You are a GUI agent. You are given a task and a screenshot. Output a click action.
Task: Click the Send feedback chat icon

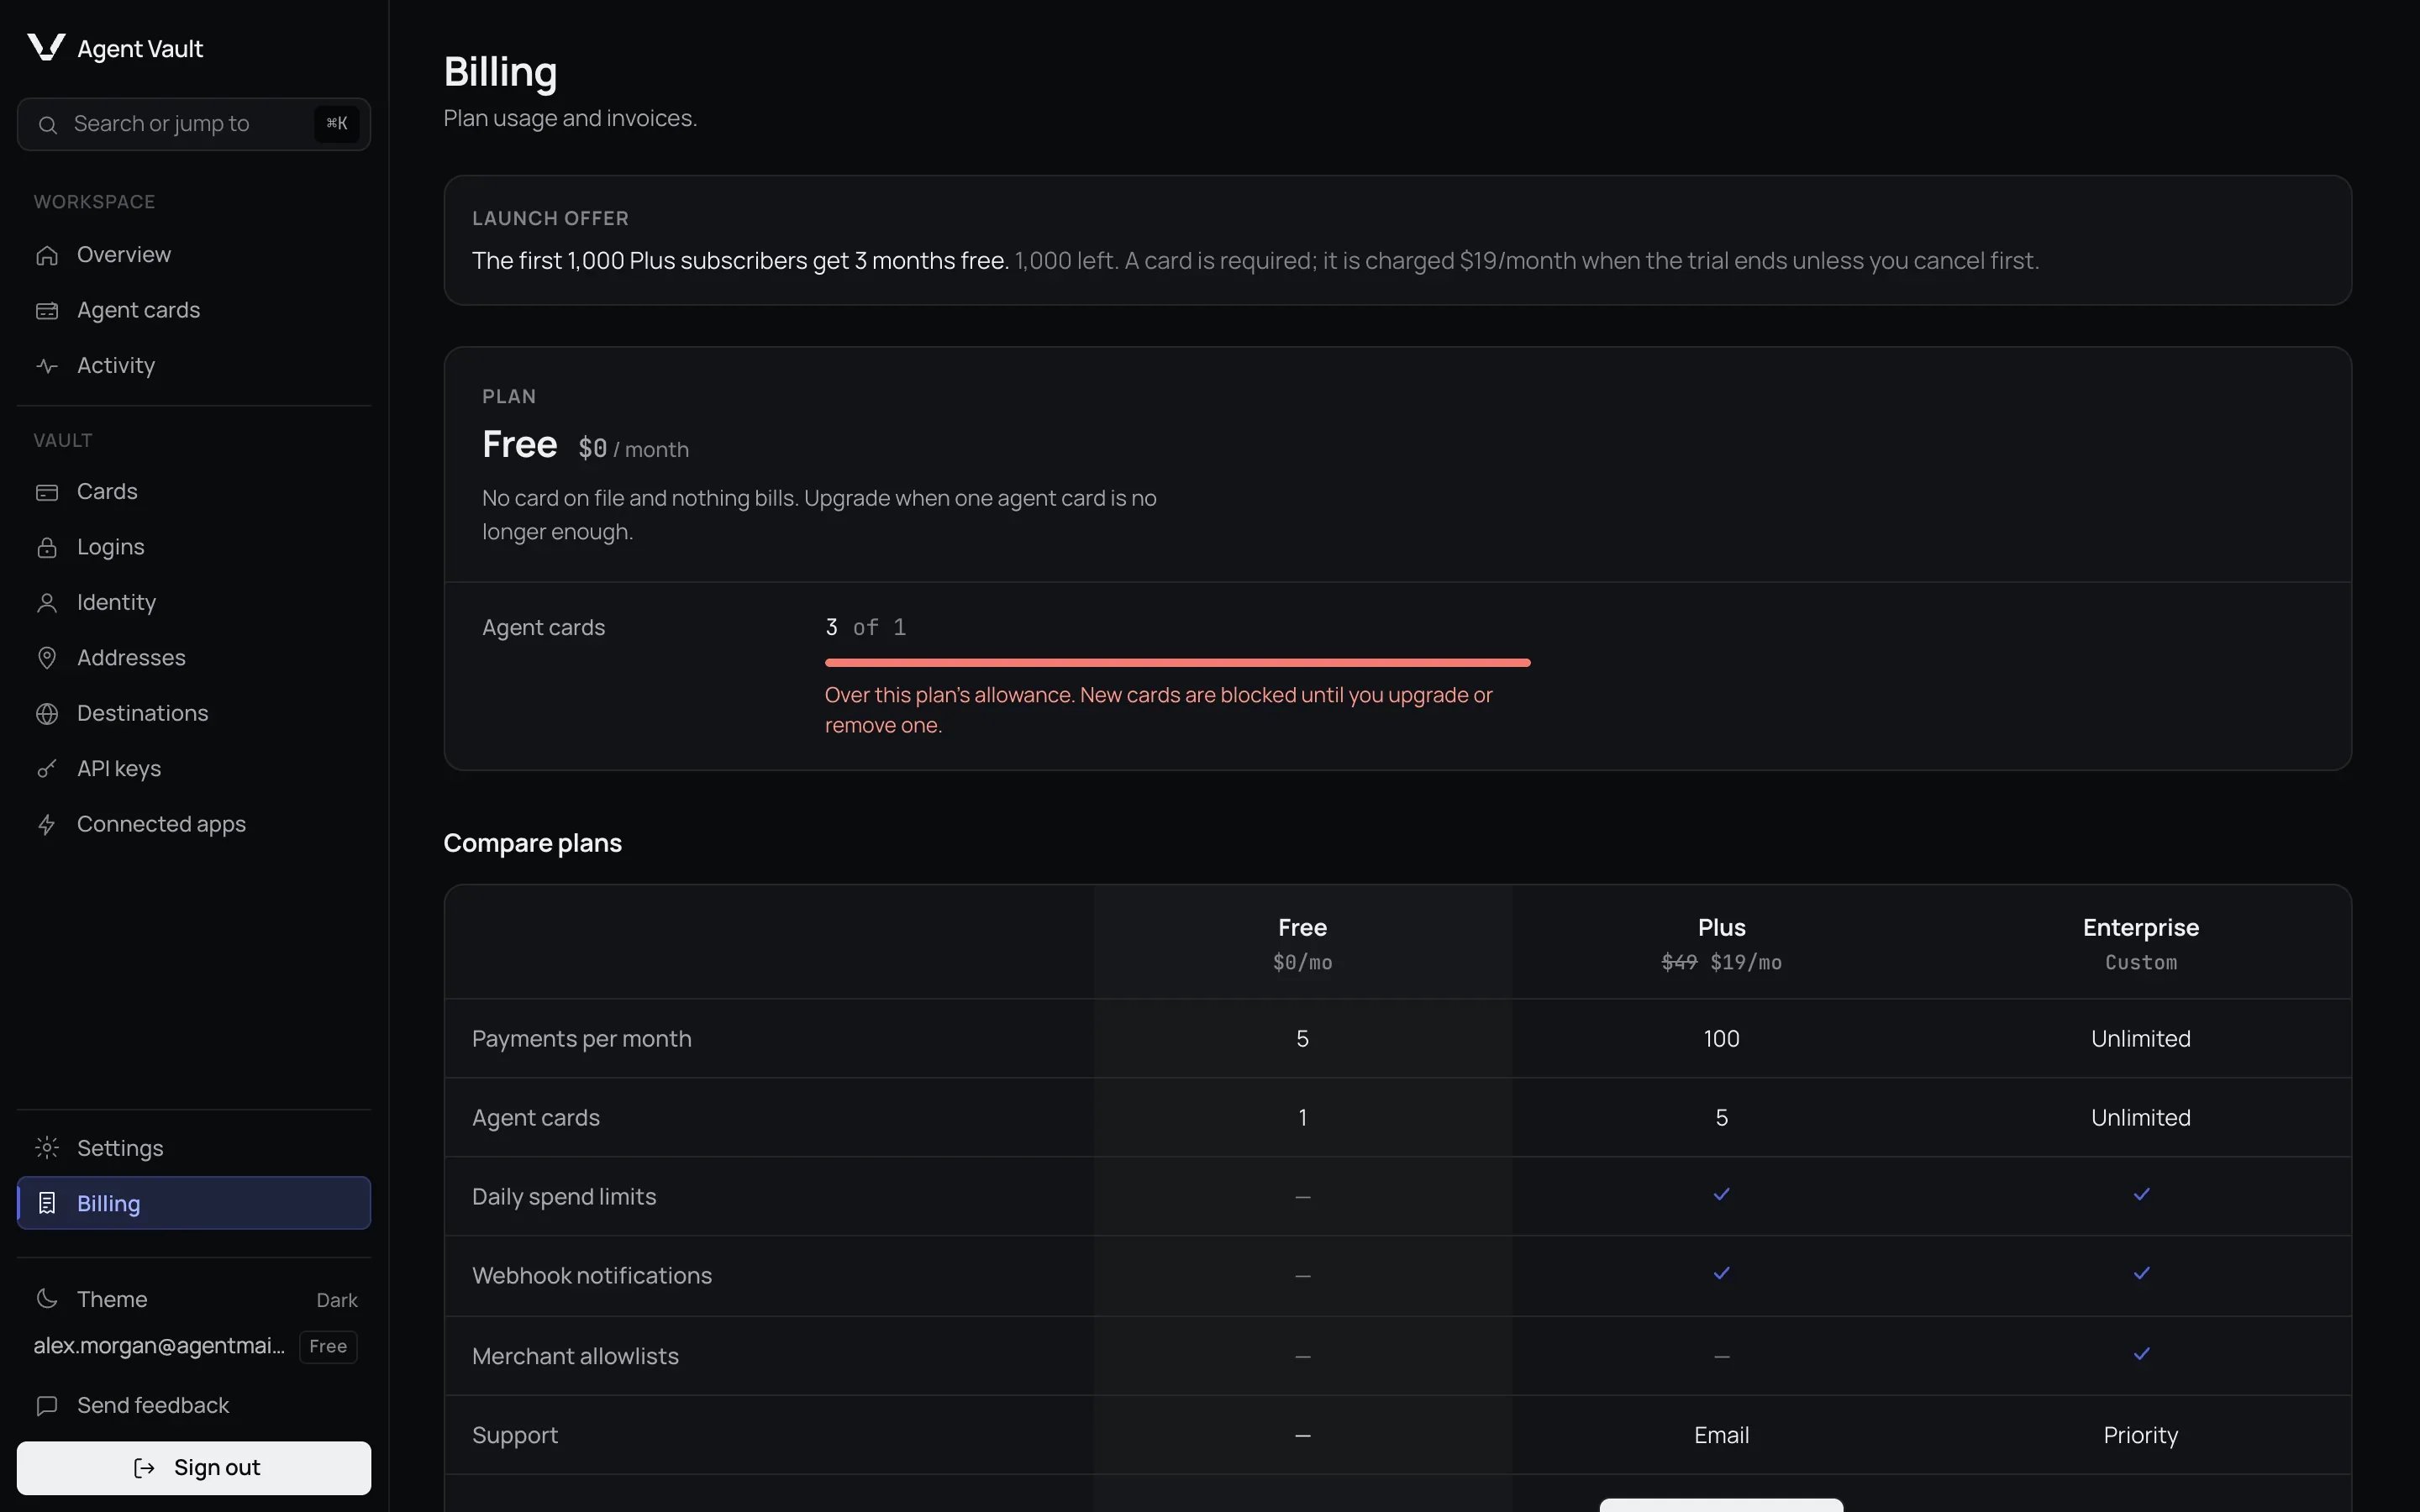[47, 1406]
